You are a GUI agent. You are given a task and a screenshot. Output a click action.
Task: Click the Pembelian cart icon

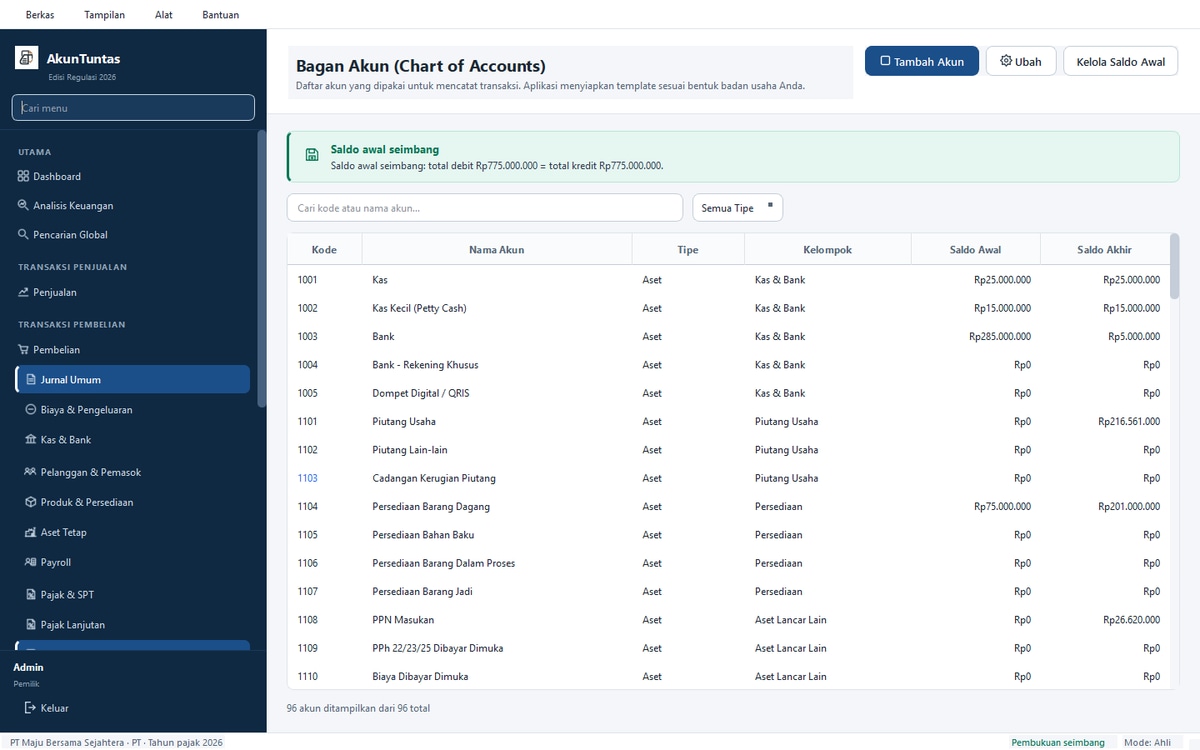tap(23, 350)
